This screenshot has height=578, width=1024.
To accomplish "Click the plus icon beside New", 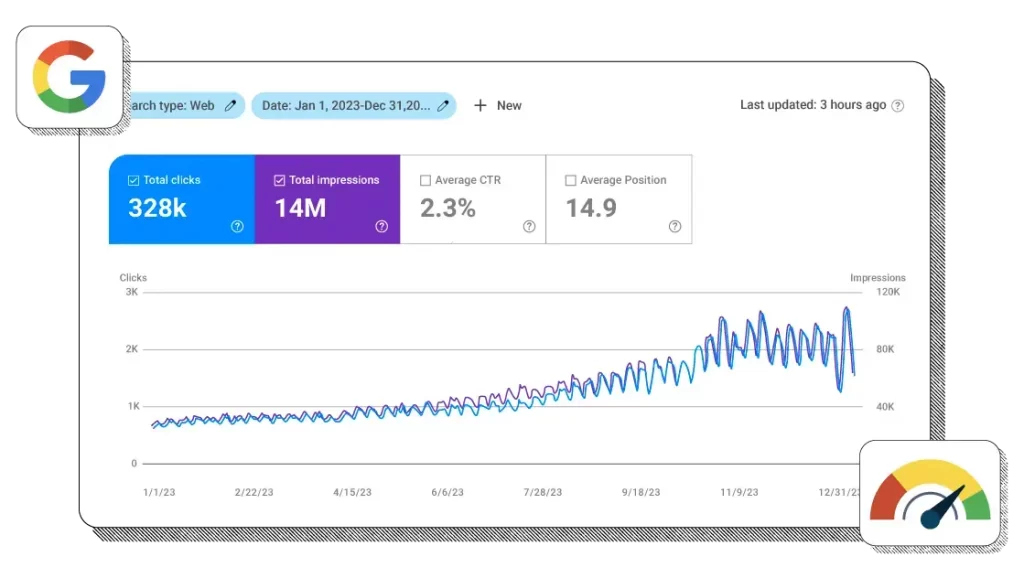I will click(480, 105).
